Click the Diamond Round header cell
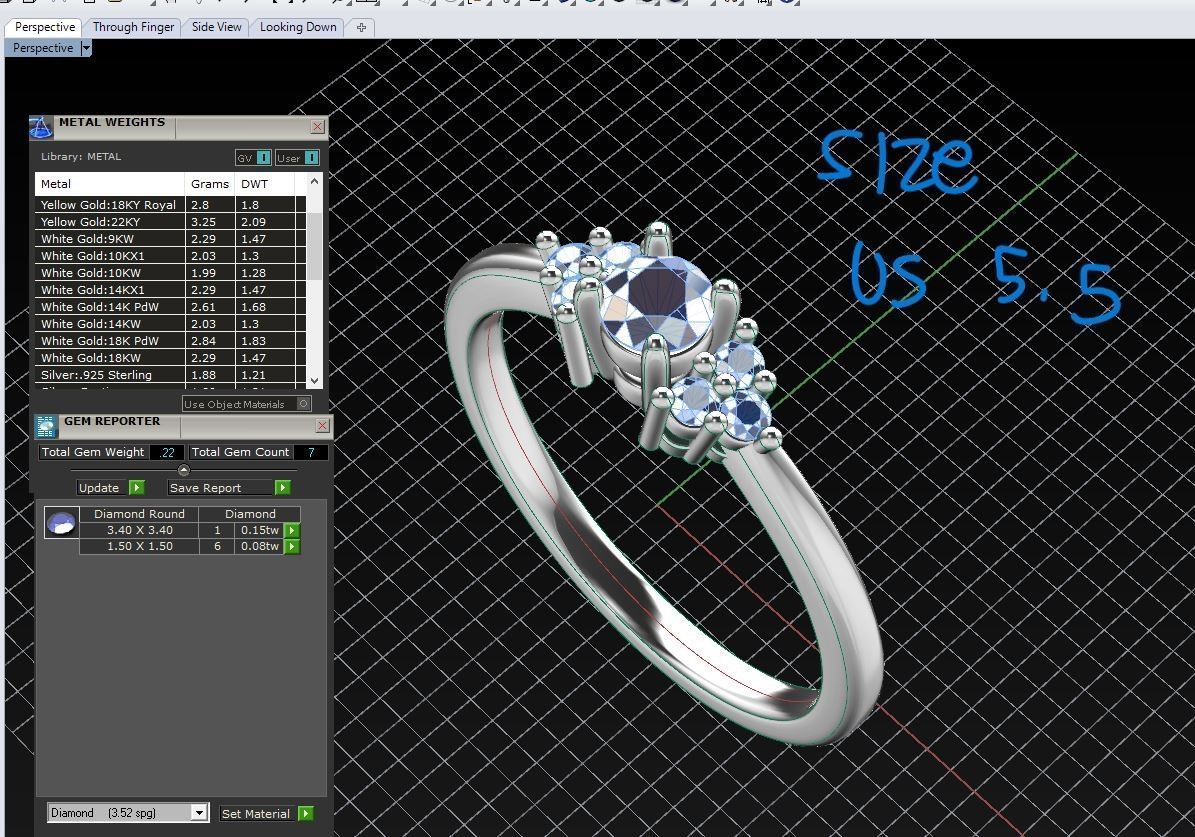Screen dimensions: 1195x837 tap(139, 514)
